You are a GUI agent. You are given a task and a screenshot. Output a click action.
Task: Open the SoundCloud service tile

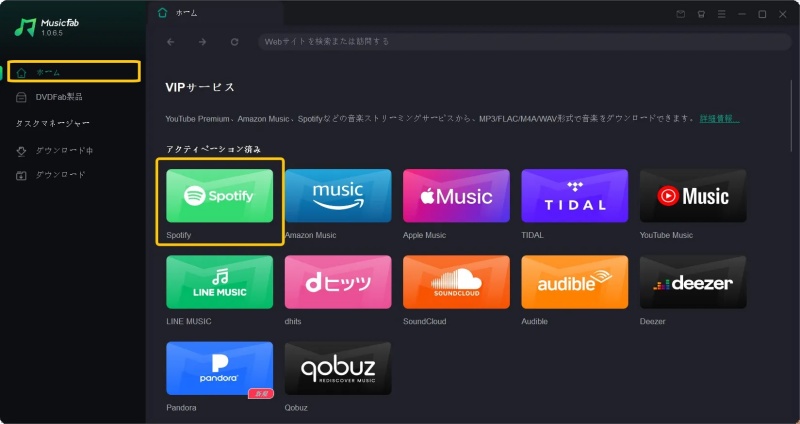click(x=456, y=282)
